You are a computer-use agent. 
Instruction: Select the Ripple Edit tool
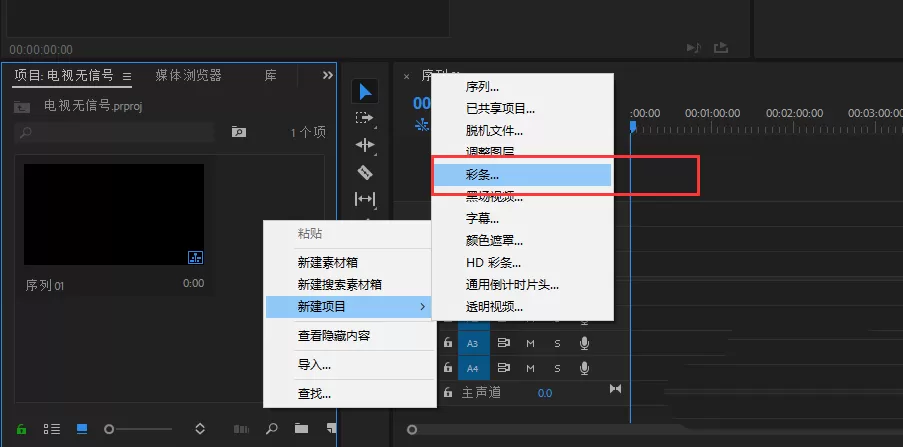click(x=365, y=145)
